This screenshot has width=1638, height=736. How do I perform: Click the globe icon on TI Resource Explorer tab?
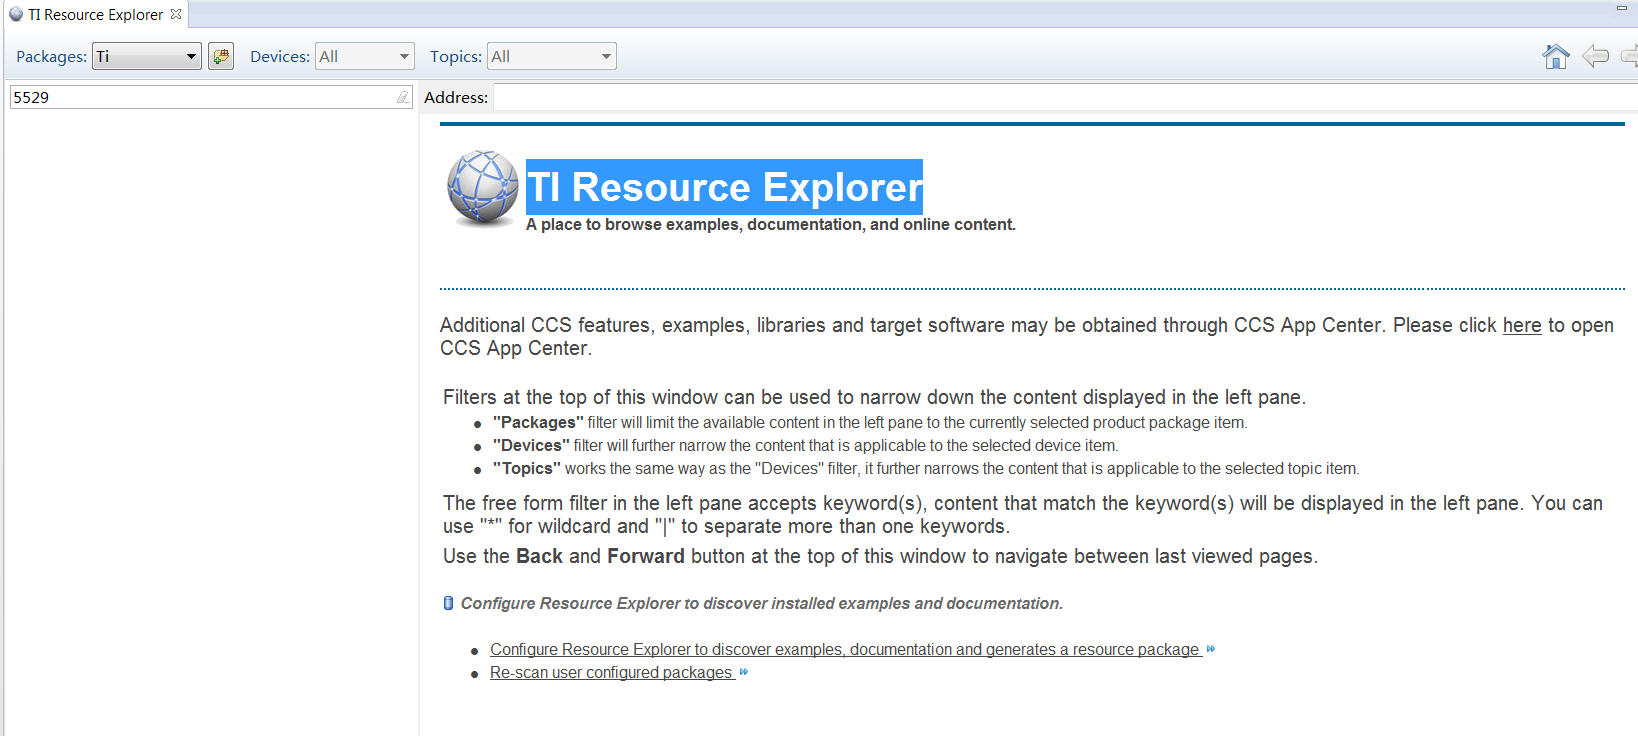click(x=16, y=14)
